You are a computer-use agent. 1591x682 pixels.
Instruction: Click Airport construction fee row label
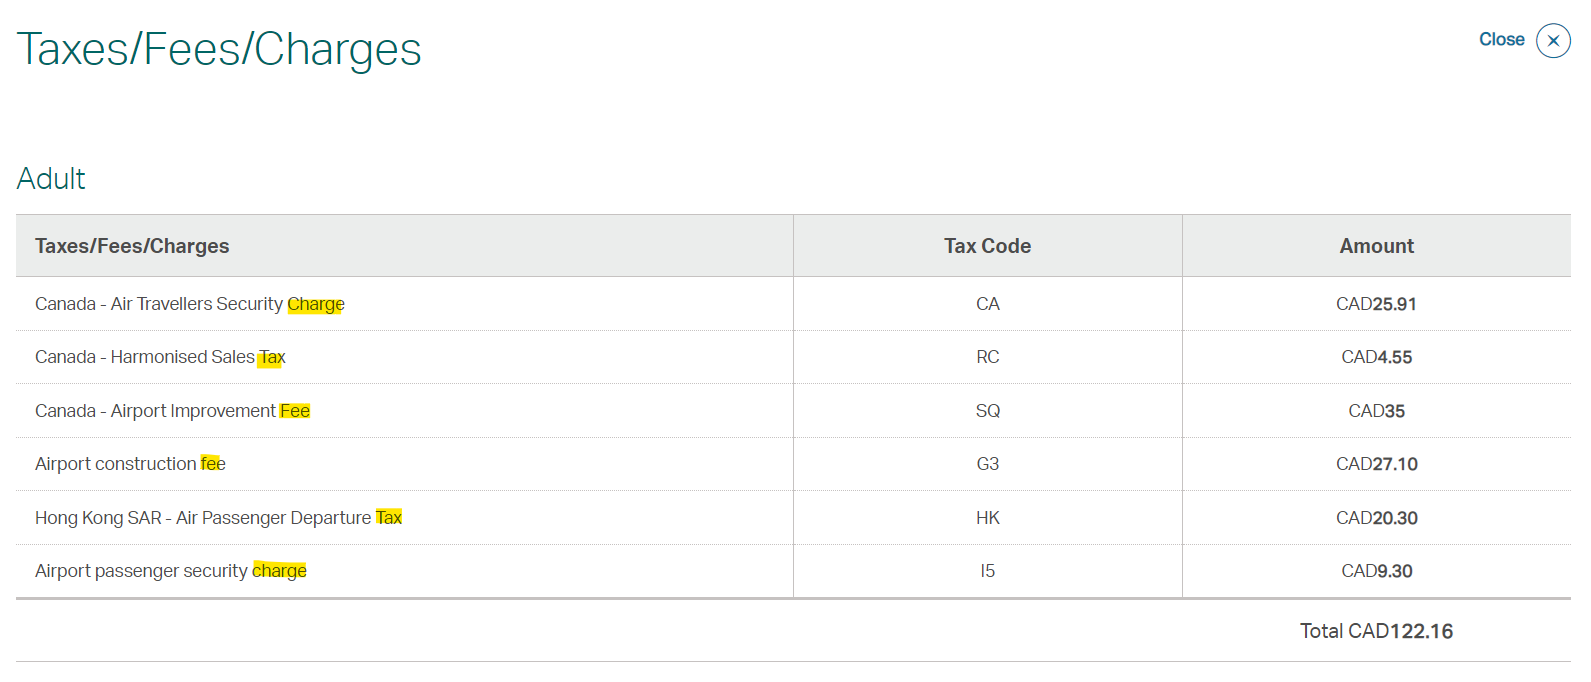[130, 464]
